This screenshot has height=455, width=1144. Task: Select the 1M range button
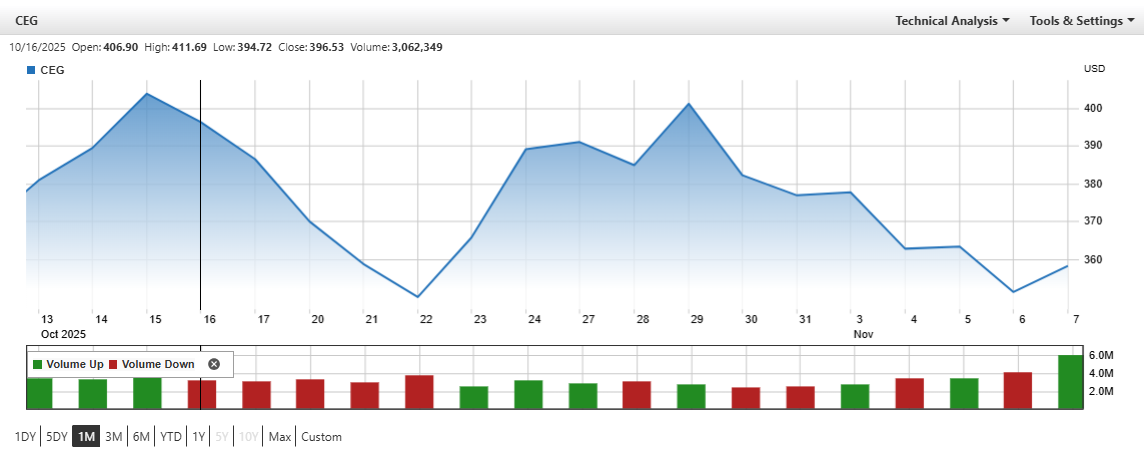(86, 437)
